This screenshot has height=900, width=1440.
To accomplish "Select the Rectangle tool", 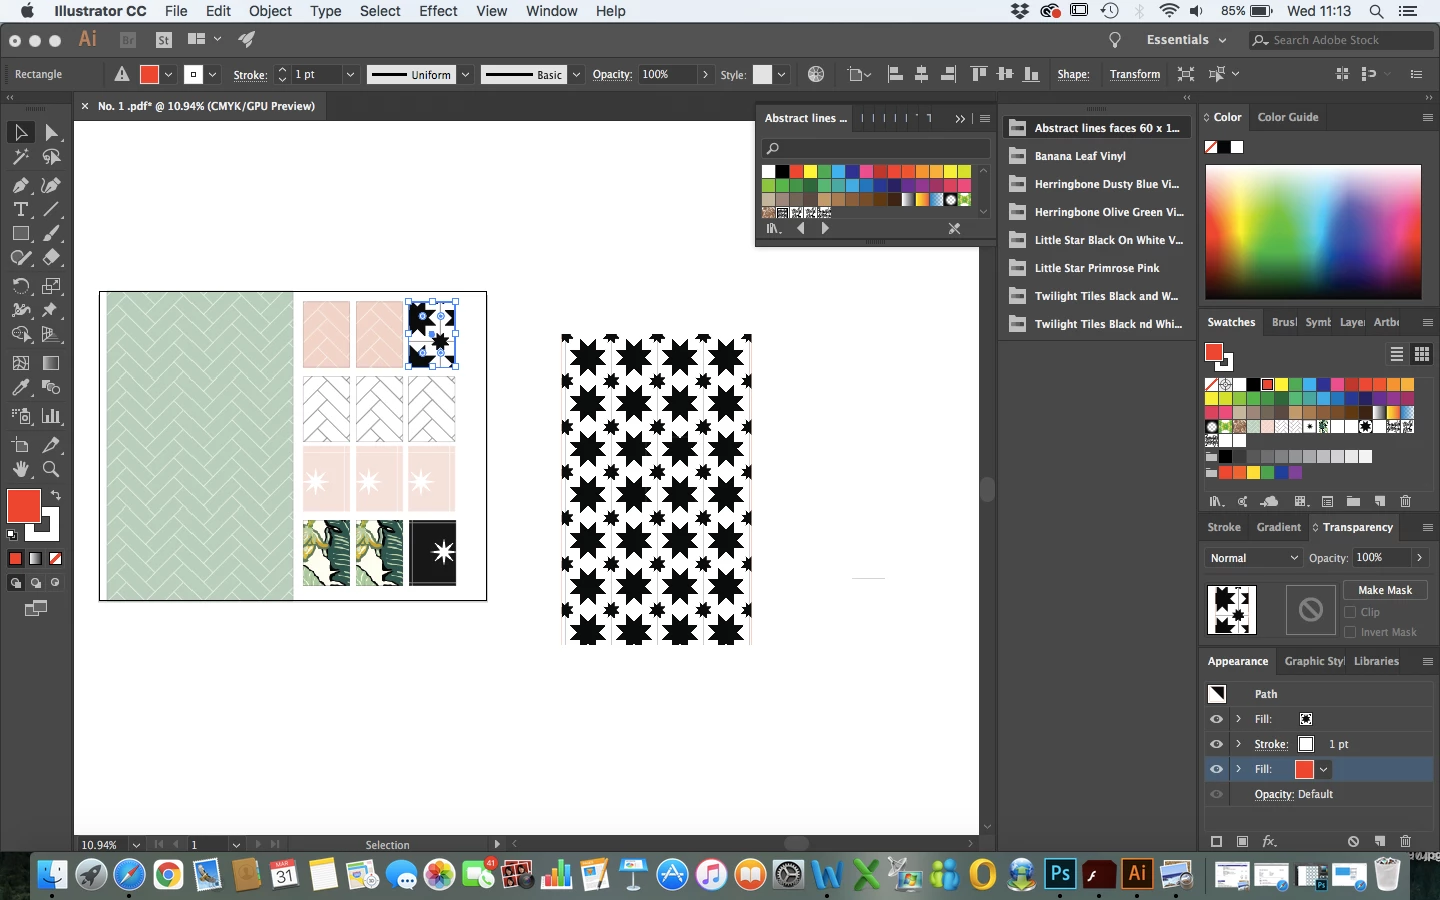I will point(20,233).
